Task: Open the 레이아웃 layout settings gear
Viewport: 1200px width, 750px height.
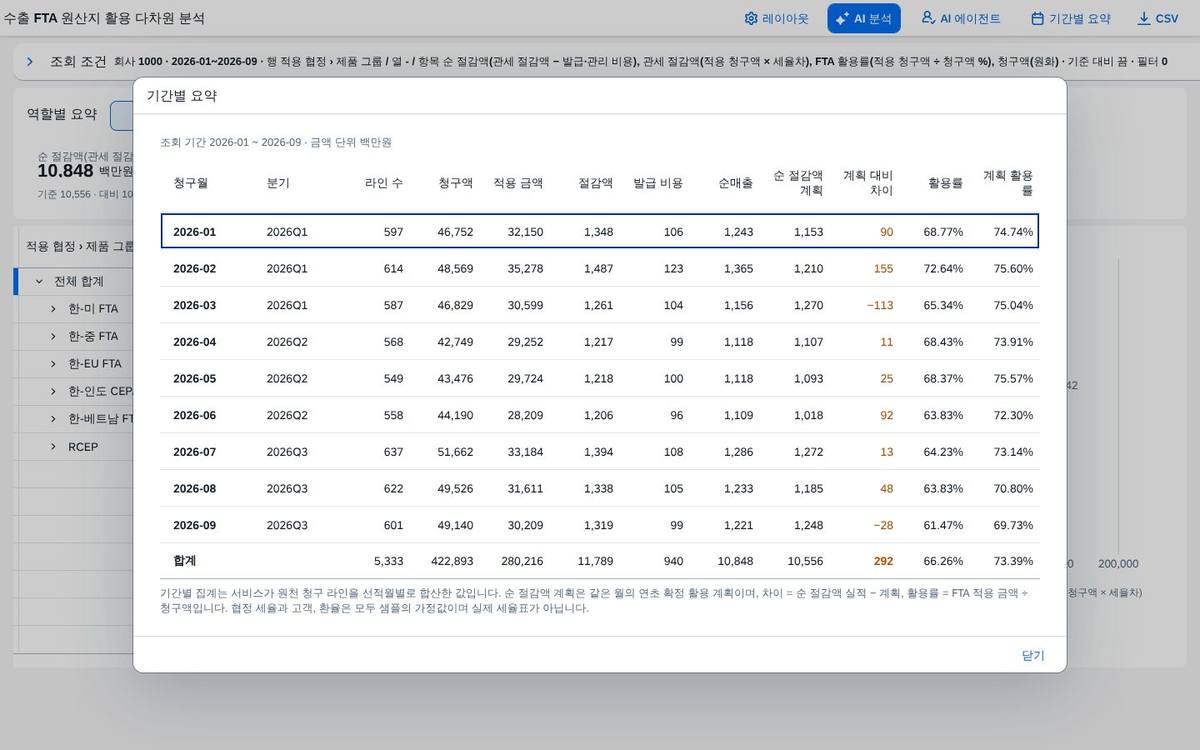Action: click(776, 18)
